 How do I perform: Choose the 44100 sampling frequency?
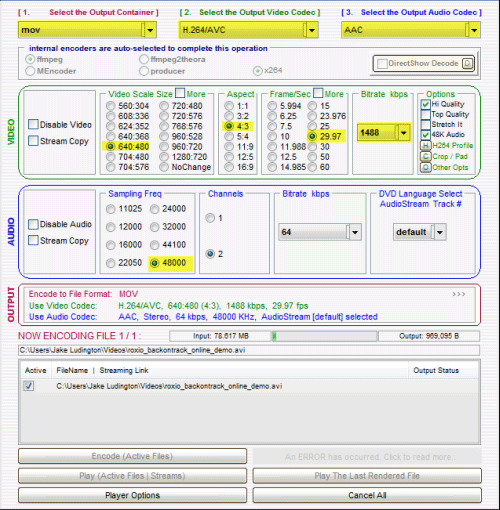point(154,245)
